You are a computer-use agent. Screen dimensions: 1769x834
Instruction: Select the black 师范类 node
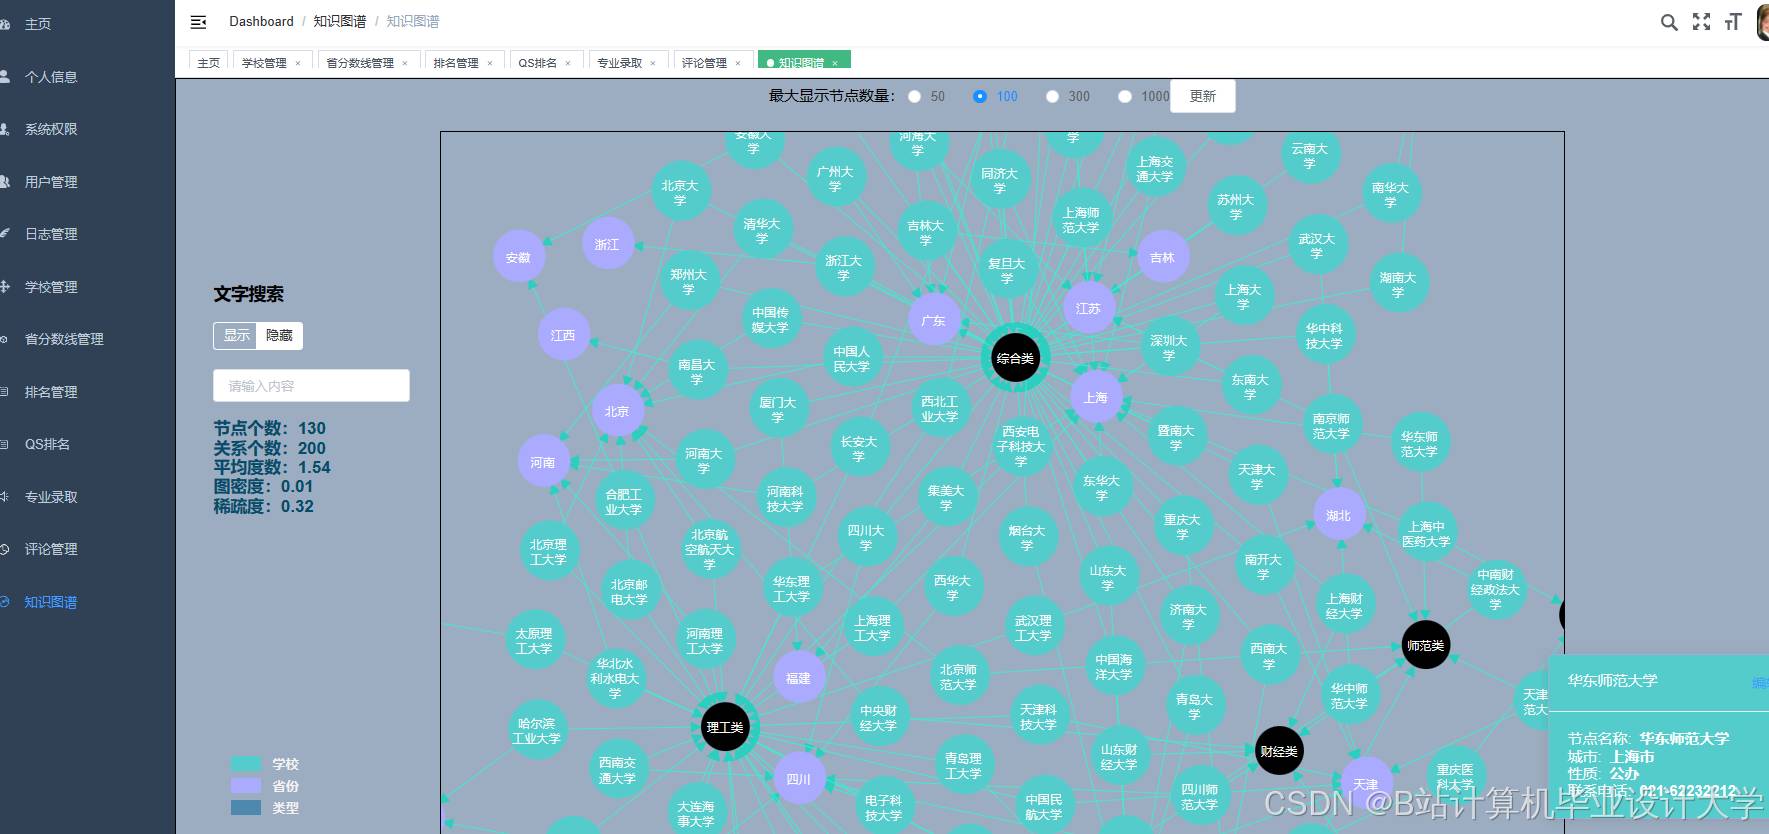pos(1425,645)
